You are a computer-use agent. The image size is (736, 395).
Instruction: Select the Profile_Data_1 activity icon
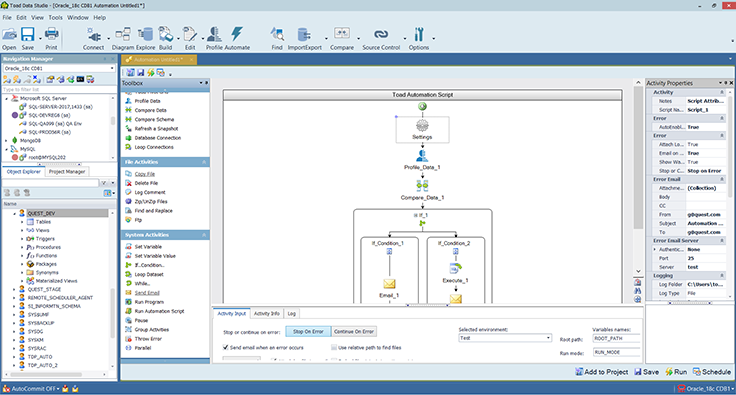[x=422, y=156]
